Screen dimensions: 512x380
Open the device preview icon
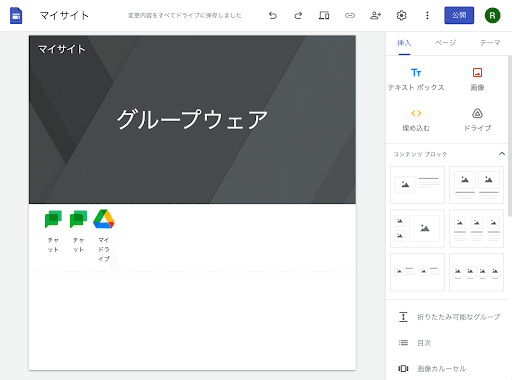(x=324, y=15)
